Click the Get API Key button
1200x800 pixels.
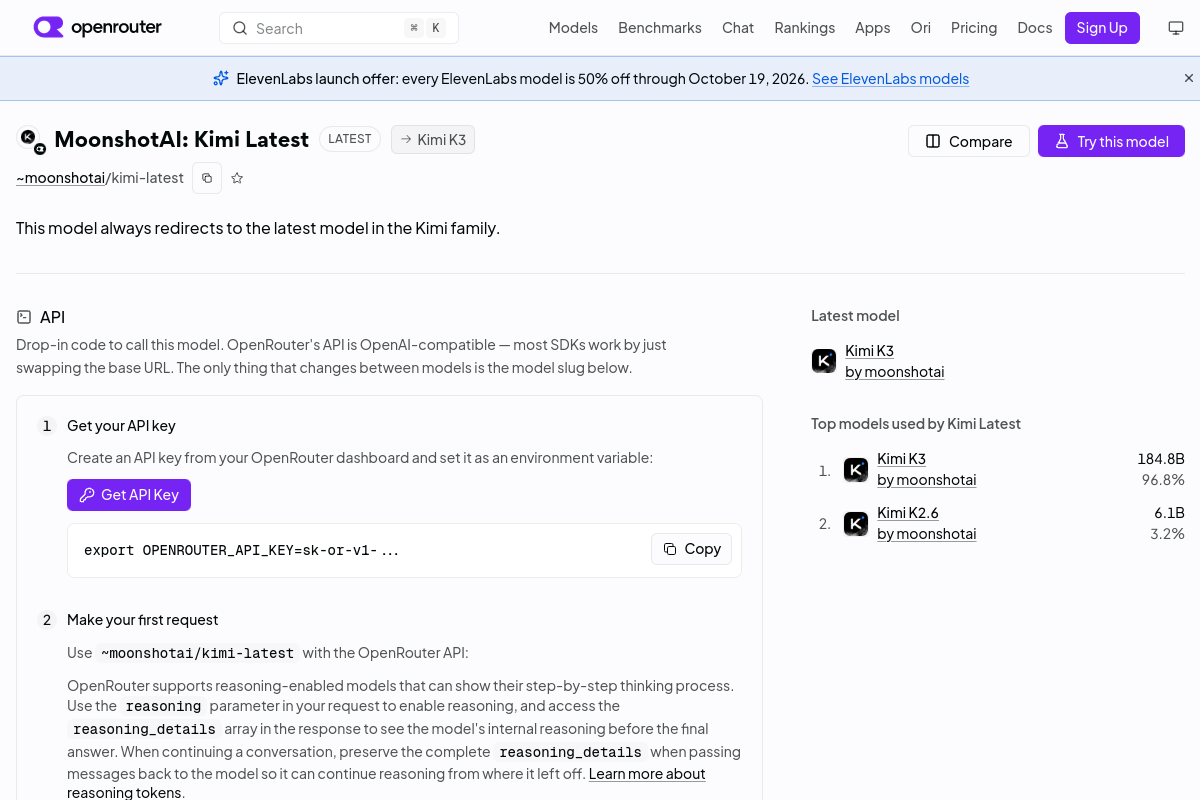(x=129, y=494)
